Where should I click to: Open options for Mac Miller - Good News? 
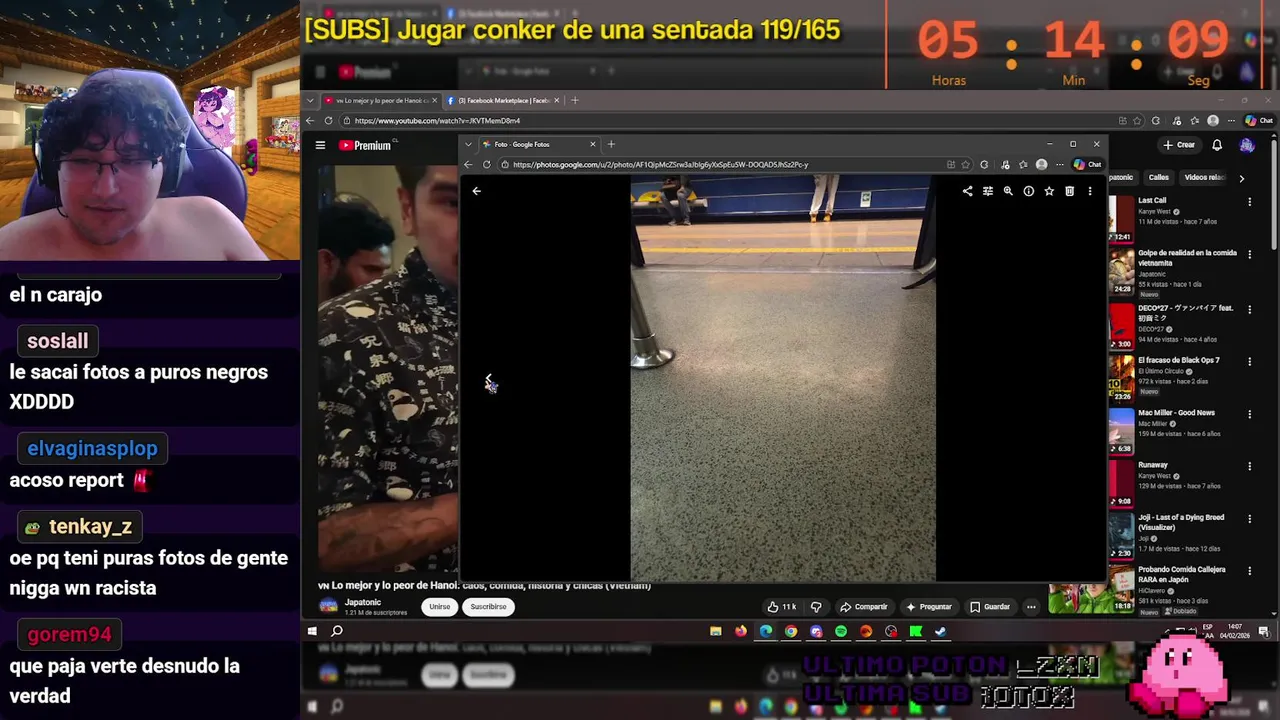(1249, 414)
